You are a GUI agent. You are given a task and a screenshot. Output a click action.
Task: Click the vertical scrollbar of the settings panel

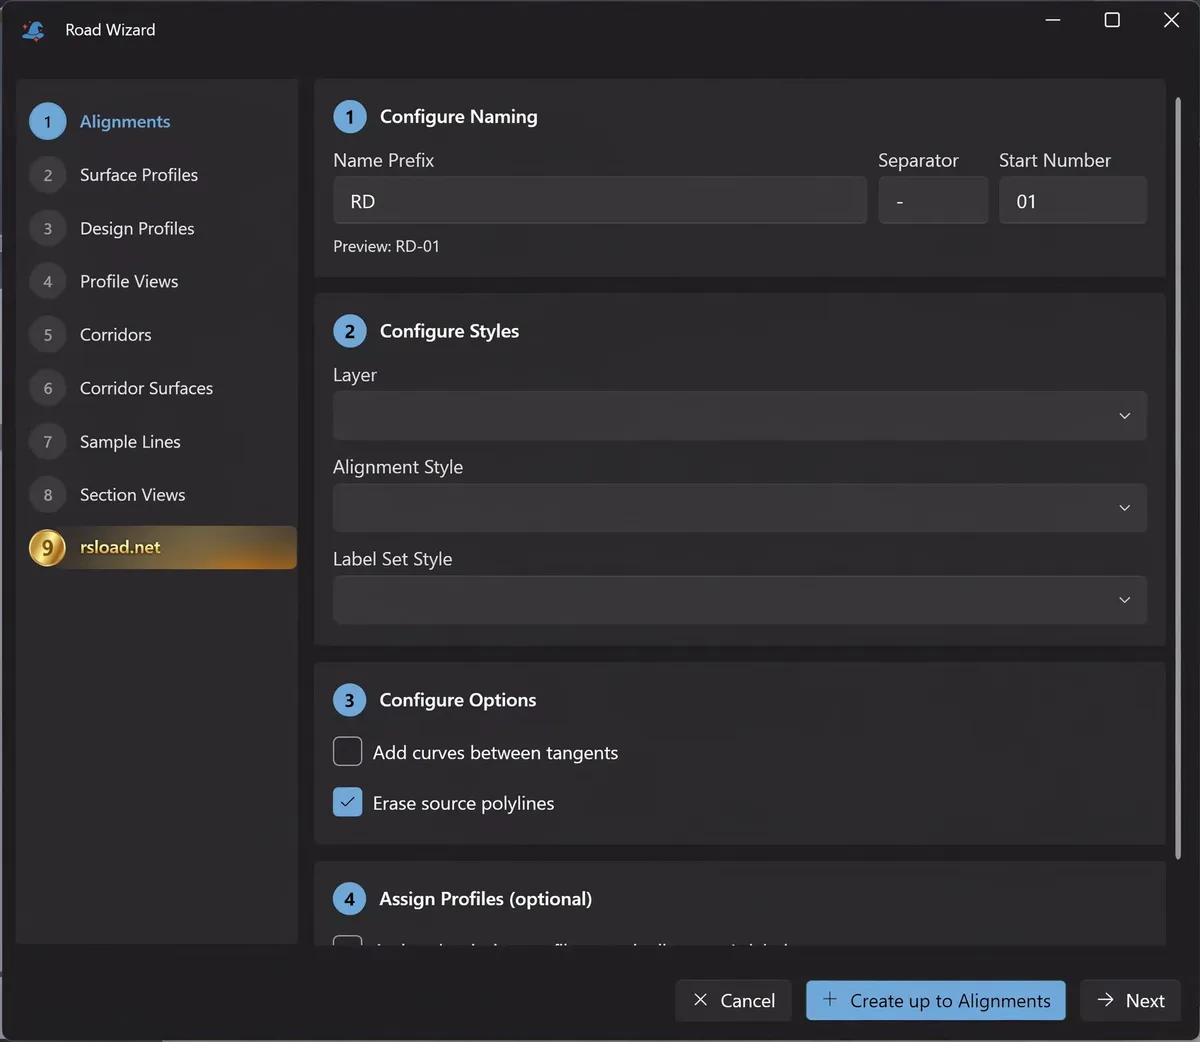click(1178, 478)
